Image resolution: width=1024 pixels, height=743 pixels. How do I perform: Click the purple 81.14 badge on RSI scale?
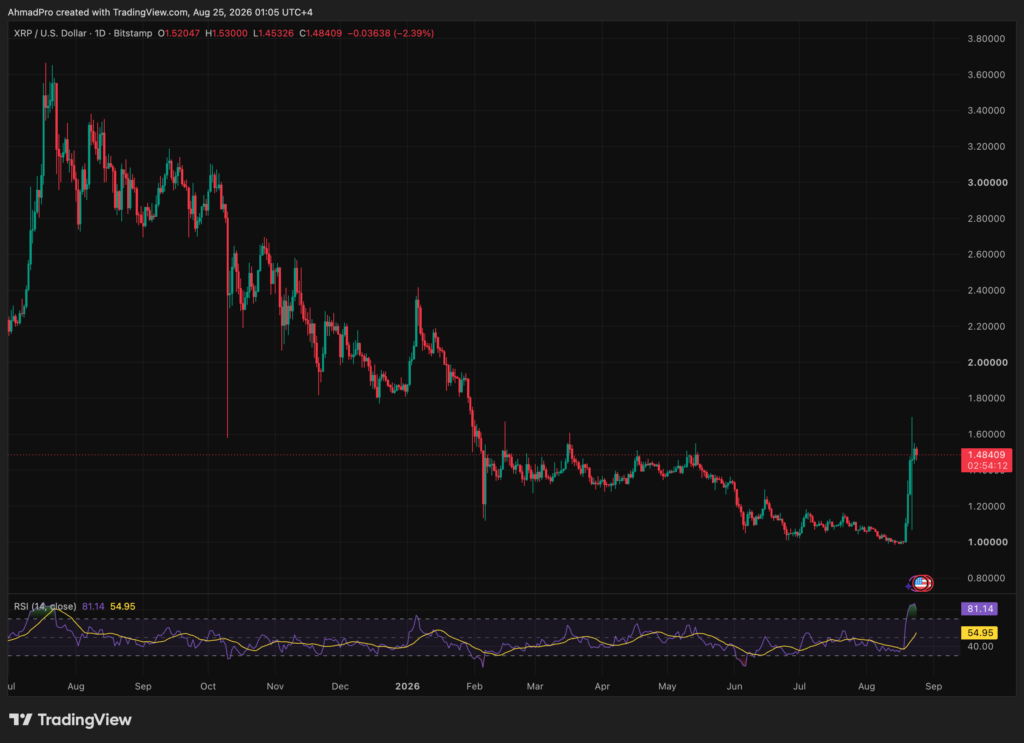pos(980,609)
